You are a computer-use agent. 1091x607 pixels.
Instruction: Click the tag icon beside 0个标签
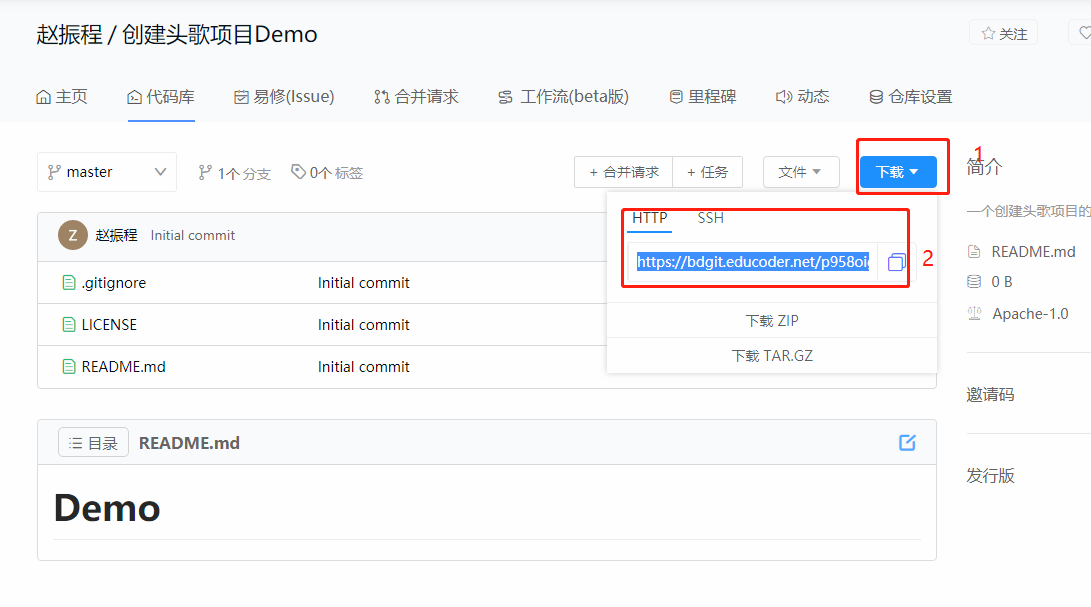coord(298,171)
